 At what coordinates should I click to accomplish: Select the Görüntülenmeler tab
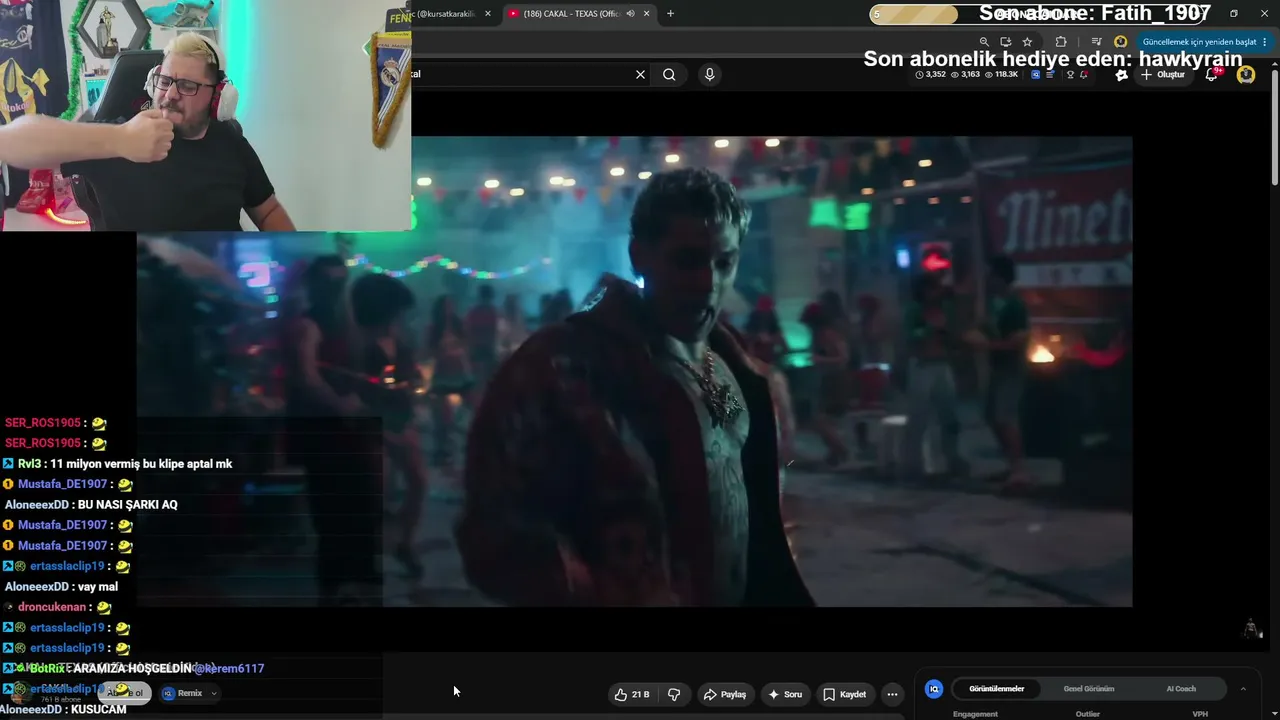pos(996,689)
